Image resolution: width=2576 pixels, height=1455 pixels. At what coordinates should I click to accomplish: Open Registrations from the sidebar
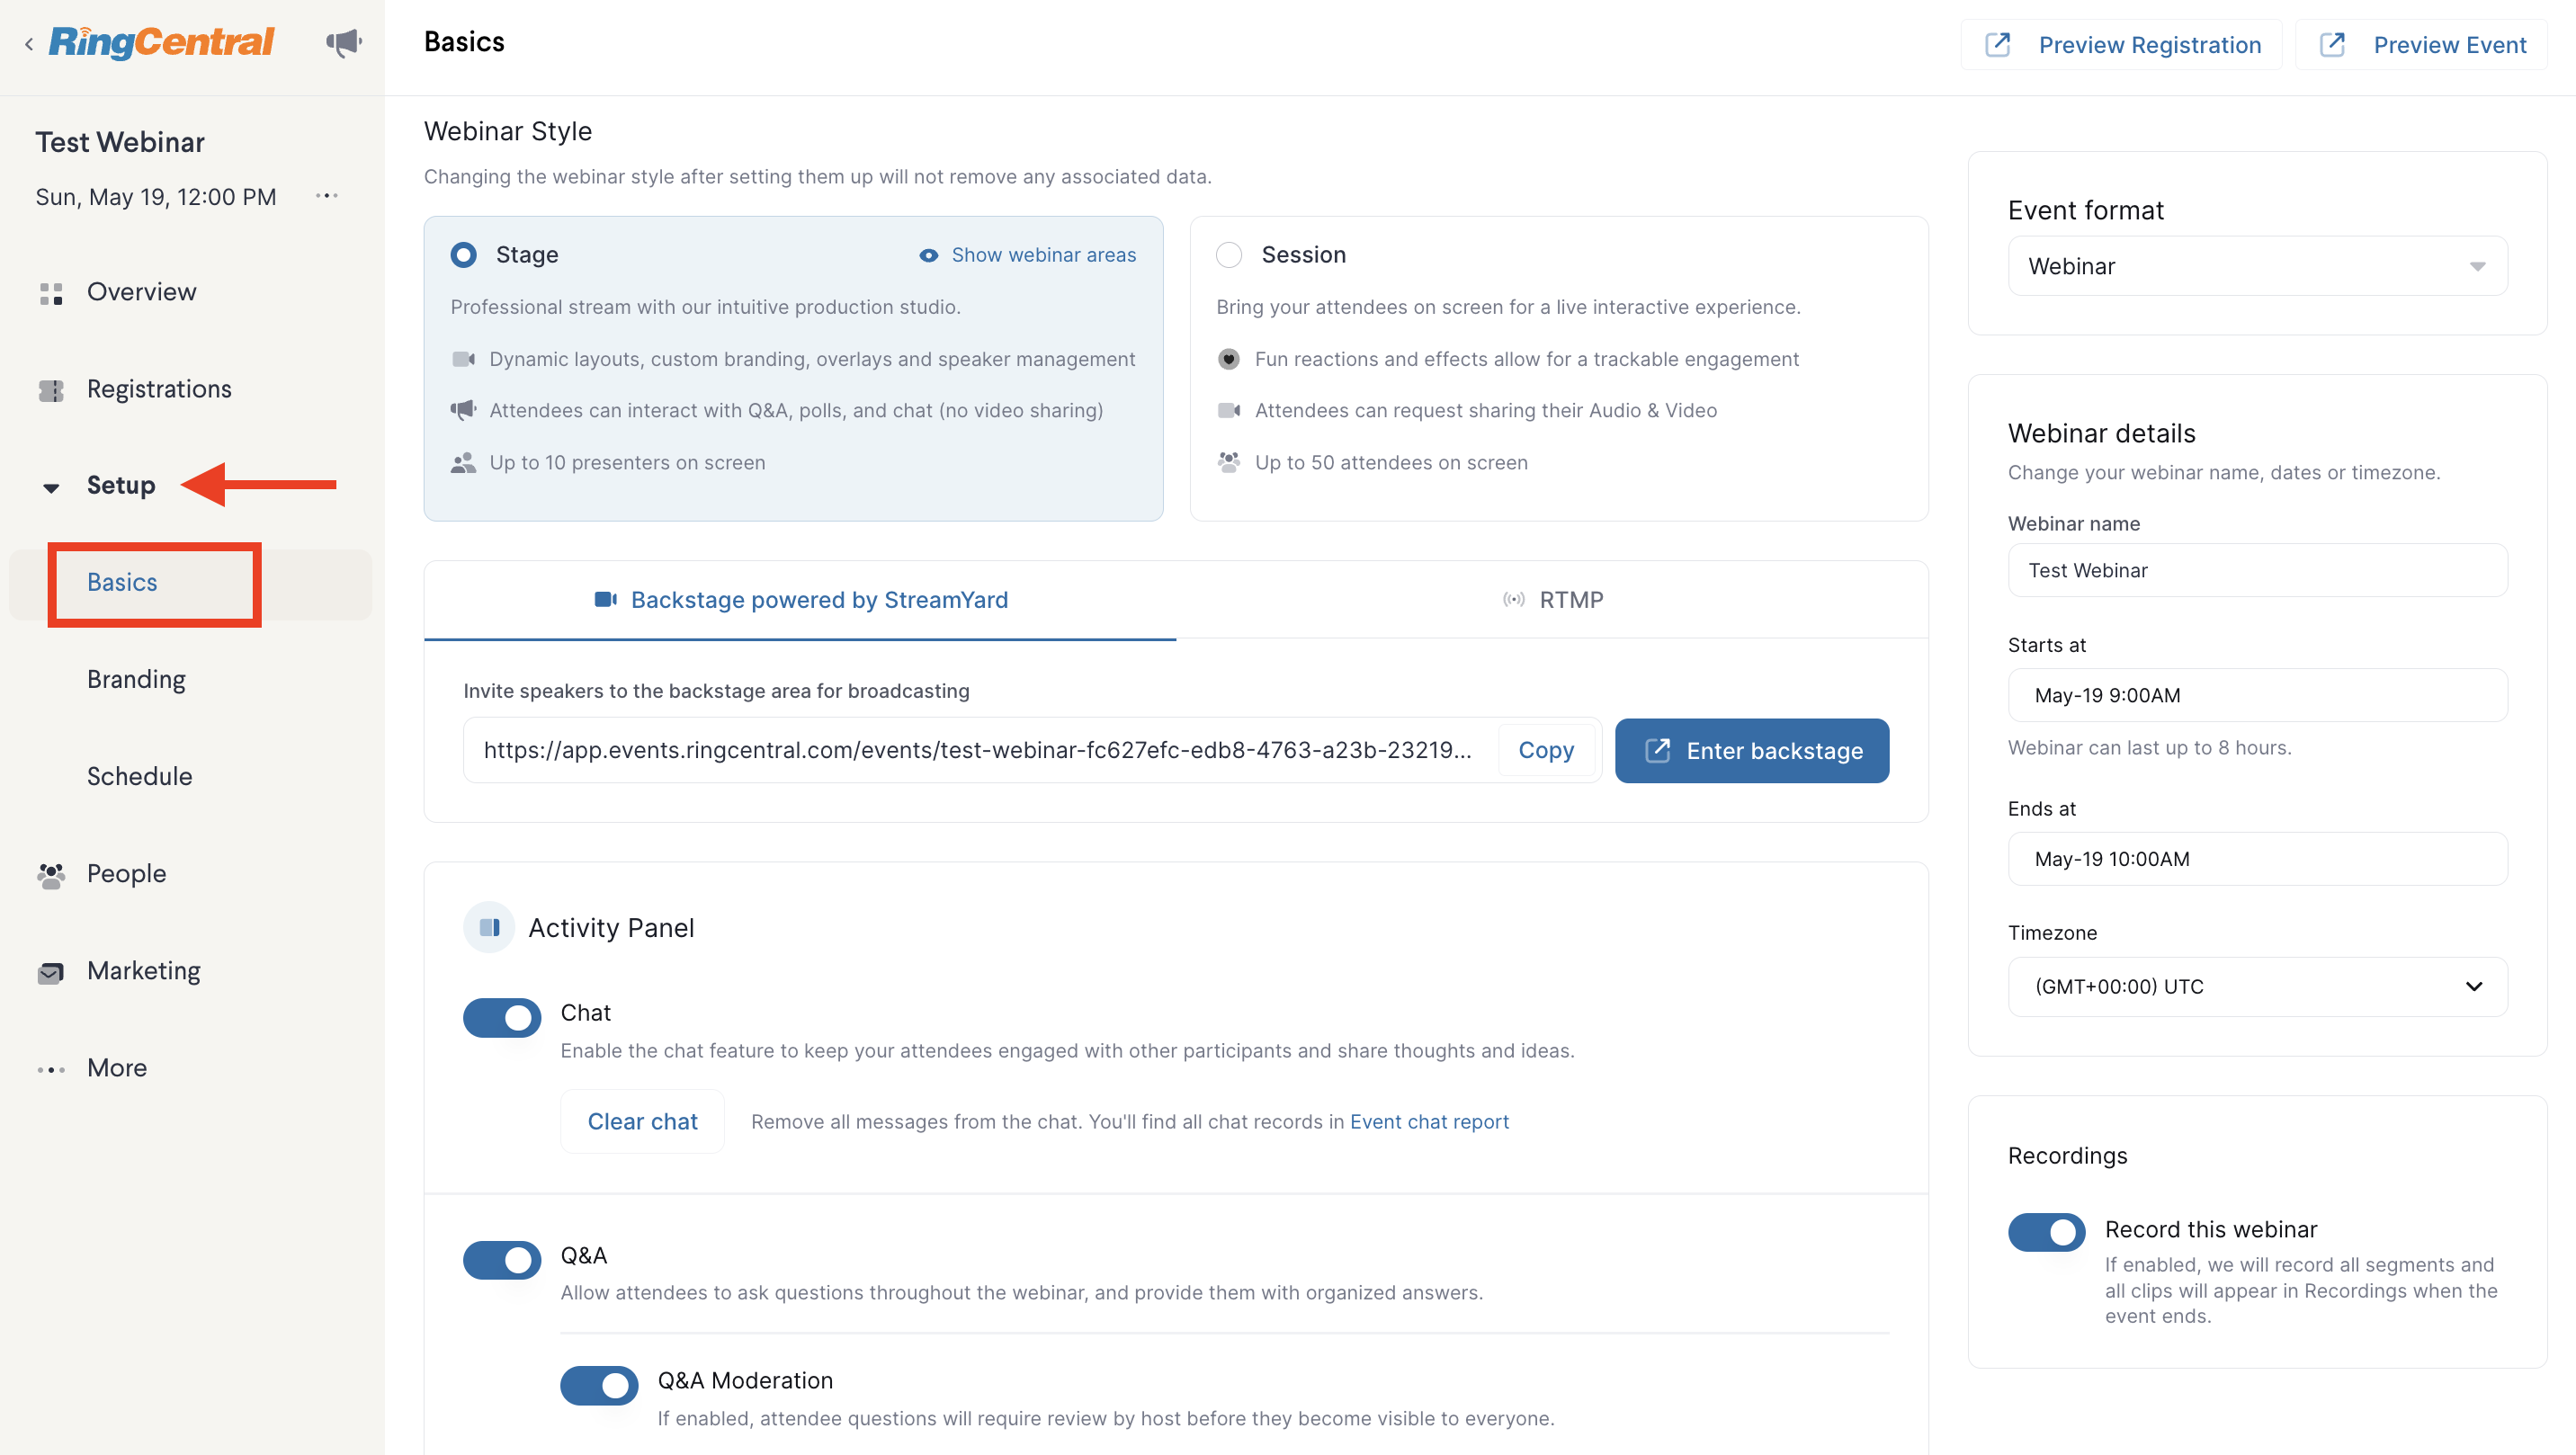pos(158,388)
